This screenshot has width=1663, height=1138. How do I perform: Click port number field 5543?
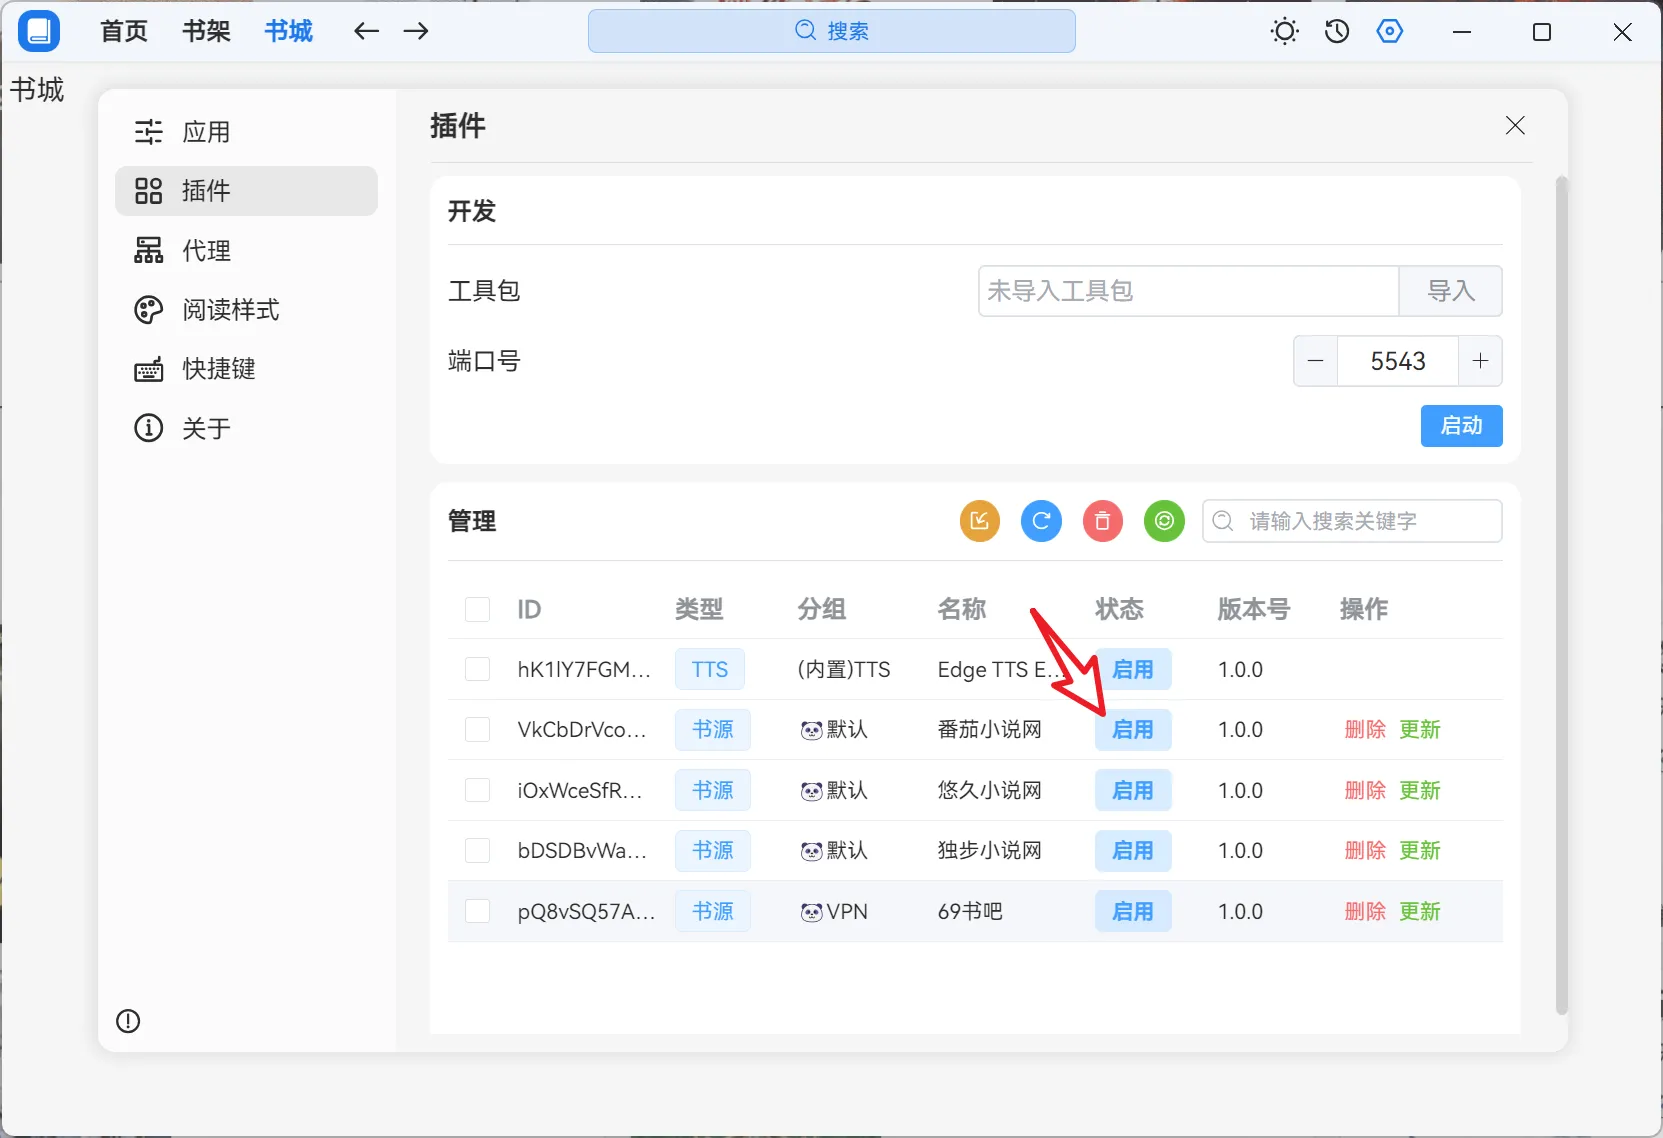click(1398, 361)
